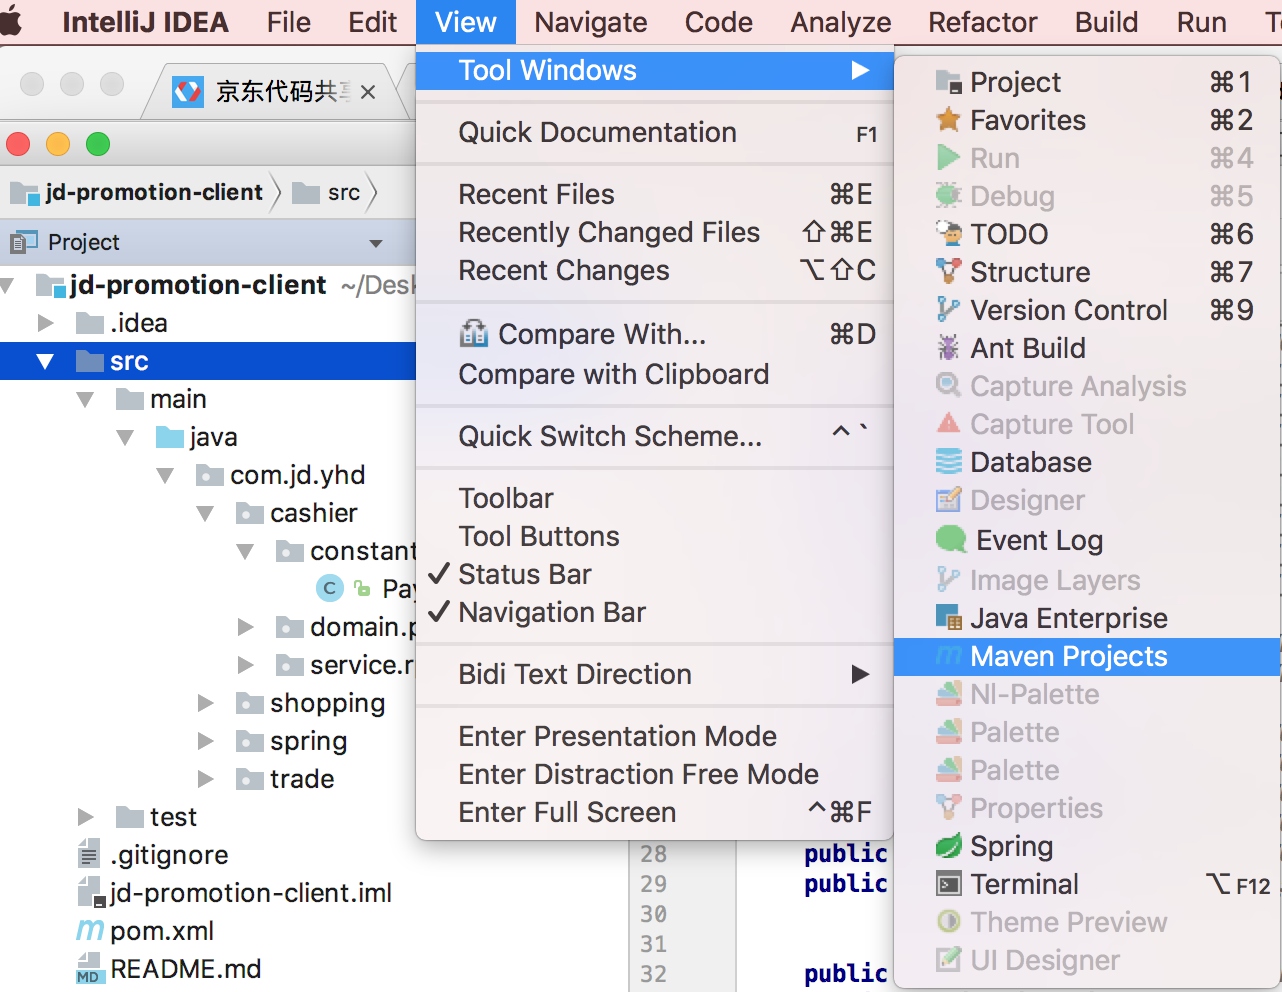
Task: Open the Project view dropdown arrow
Action: [x=376, y=243]
